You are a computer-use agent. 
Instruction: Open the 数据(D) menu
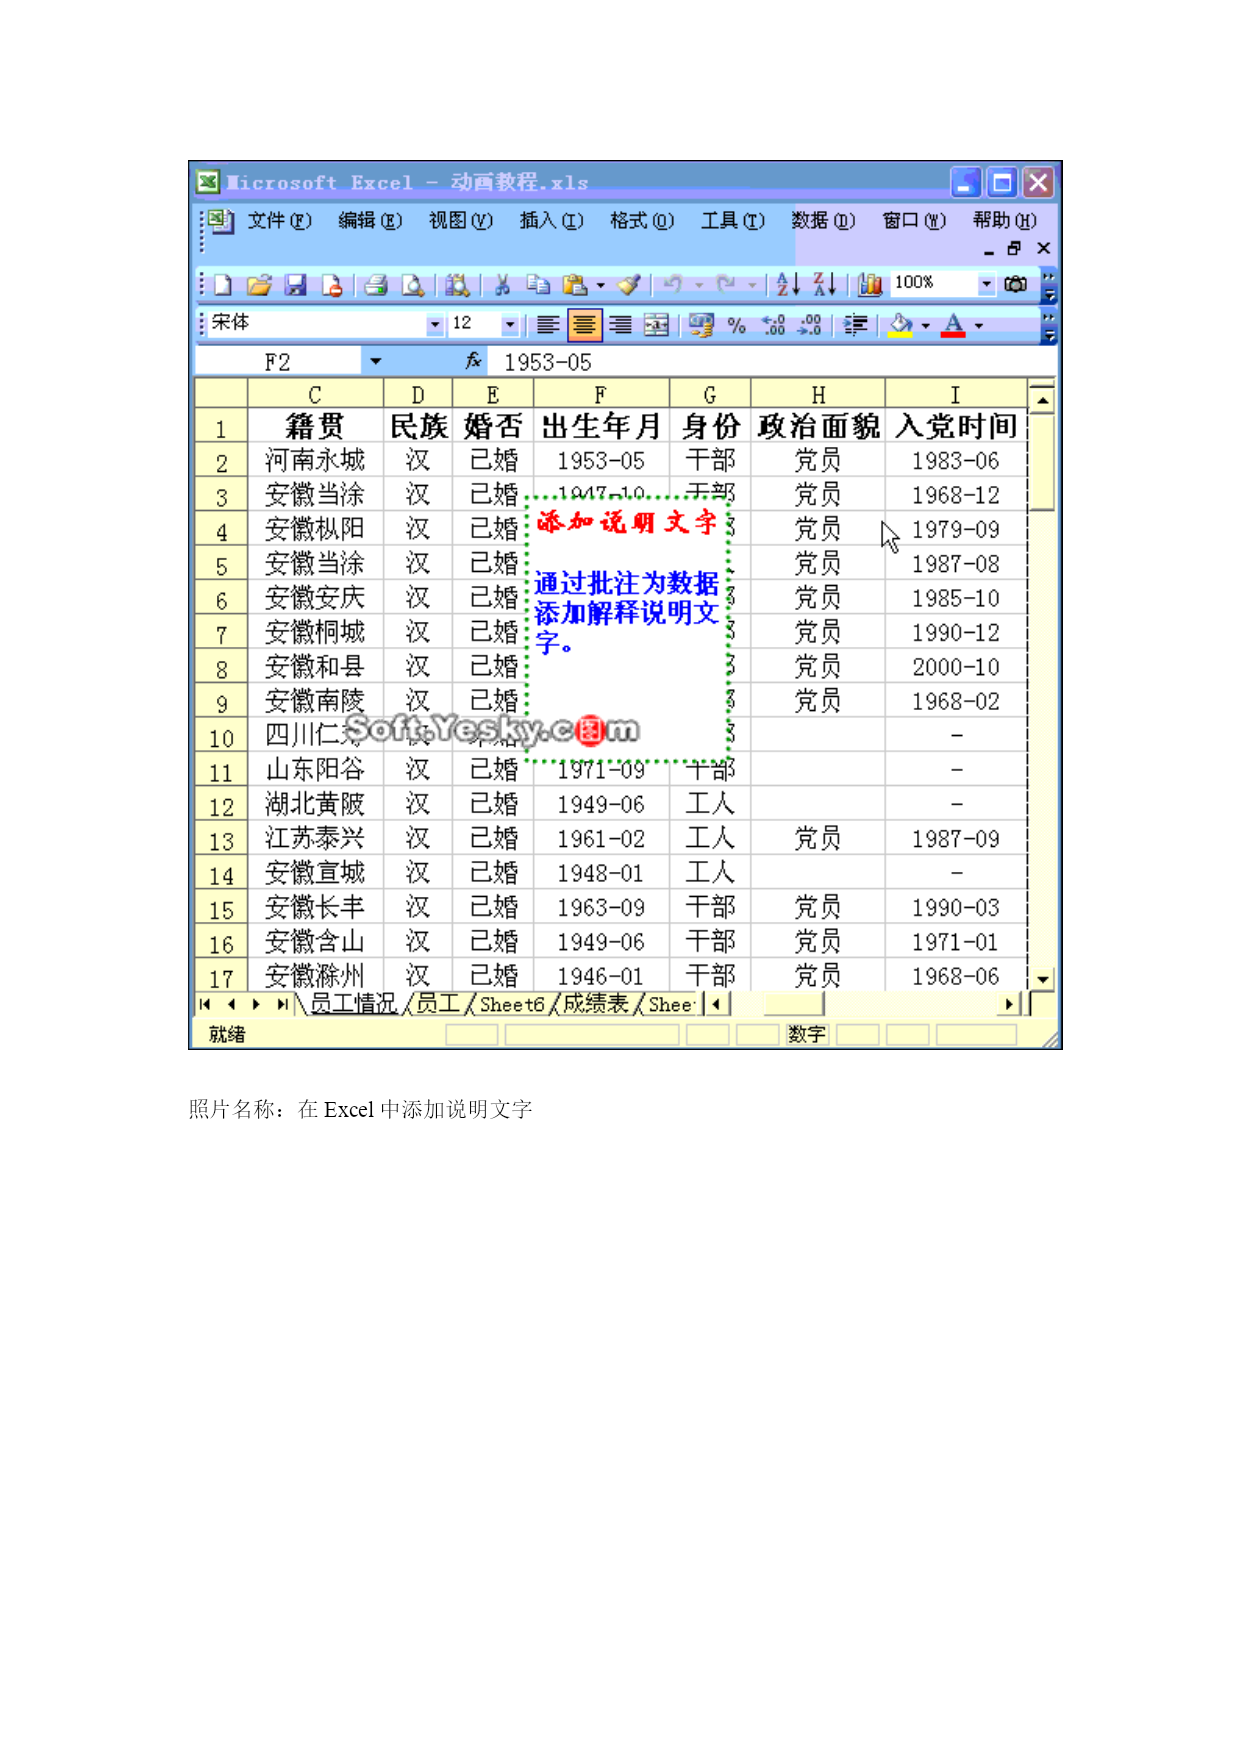click(823, 220)
